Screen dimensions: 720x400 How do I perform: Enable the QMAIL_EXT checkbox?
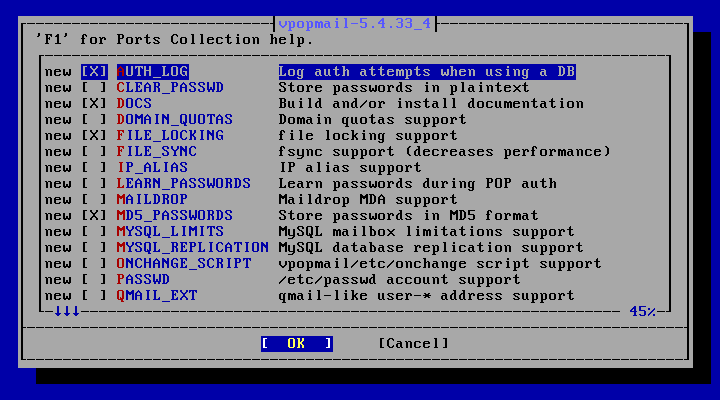94,296
